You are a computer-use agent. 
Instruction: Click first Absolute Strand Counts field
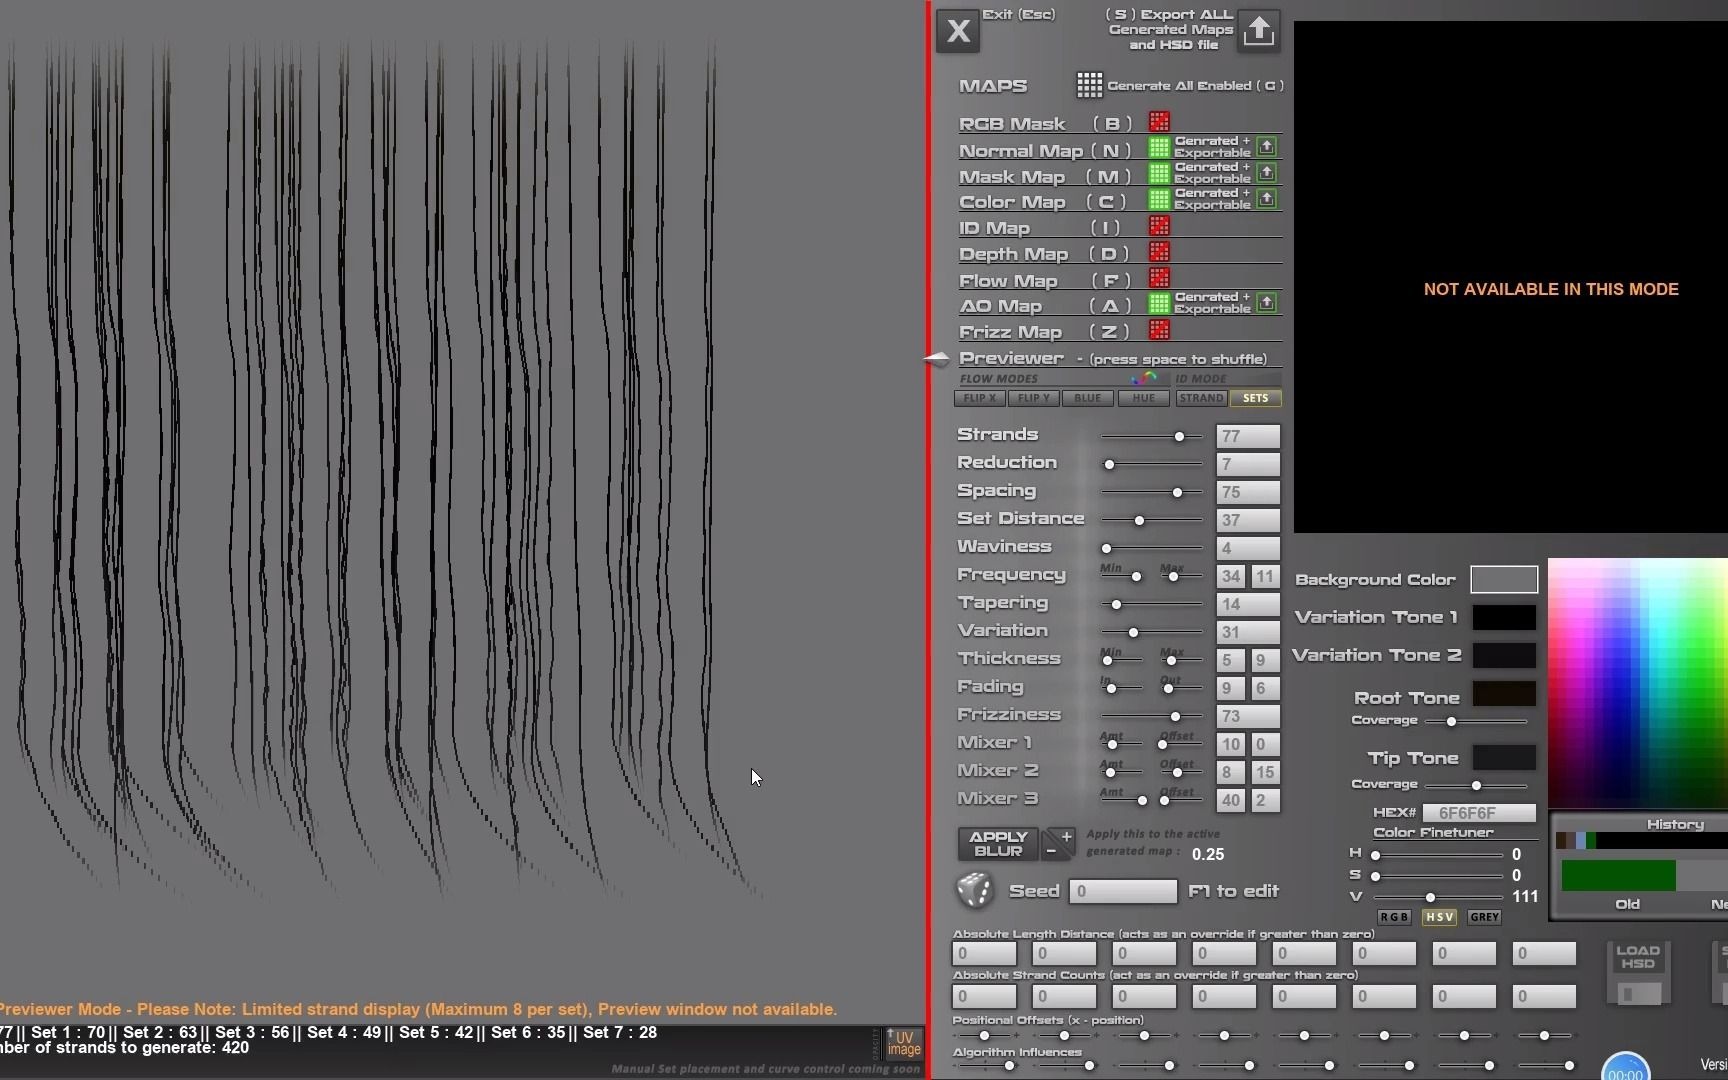984,997
